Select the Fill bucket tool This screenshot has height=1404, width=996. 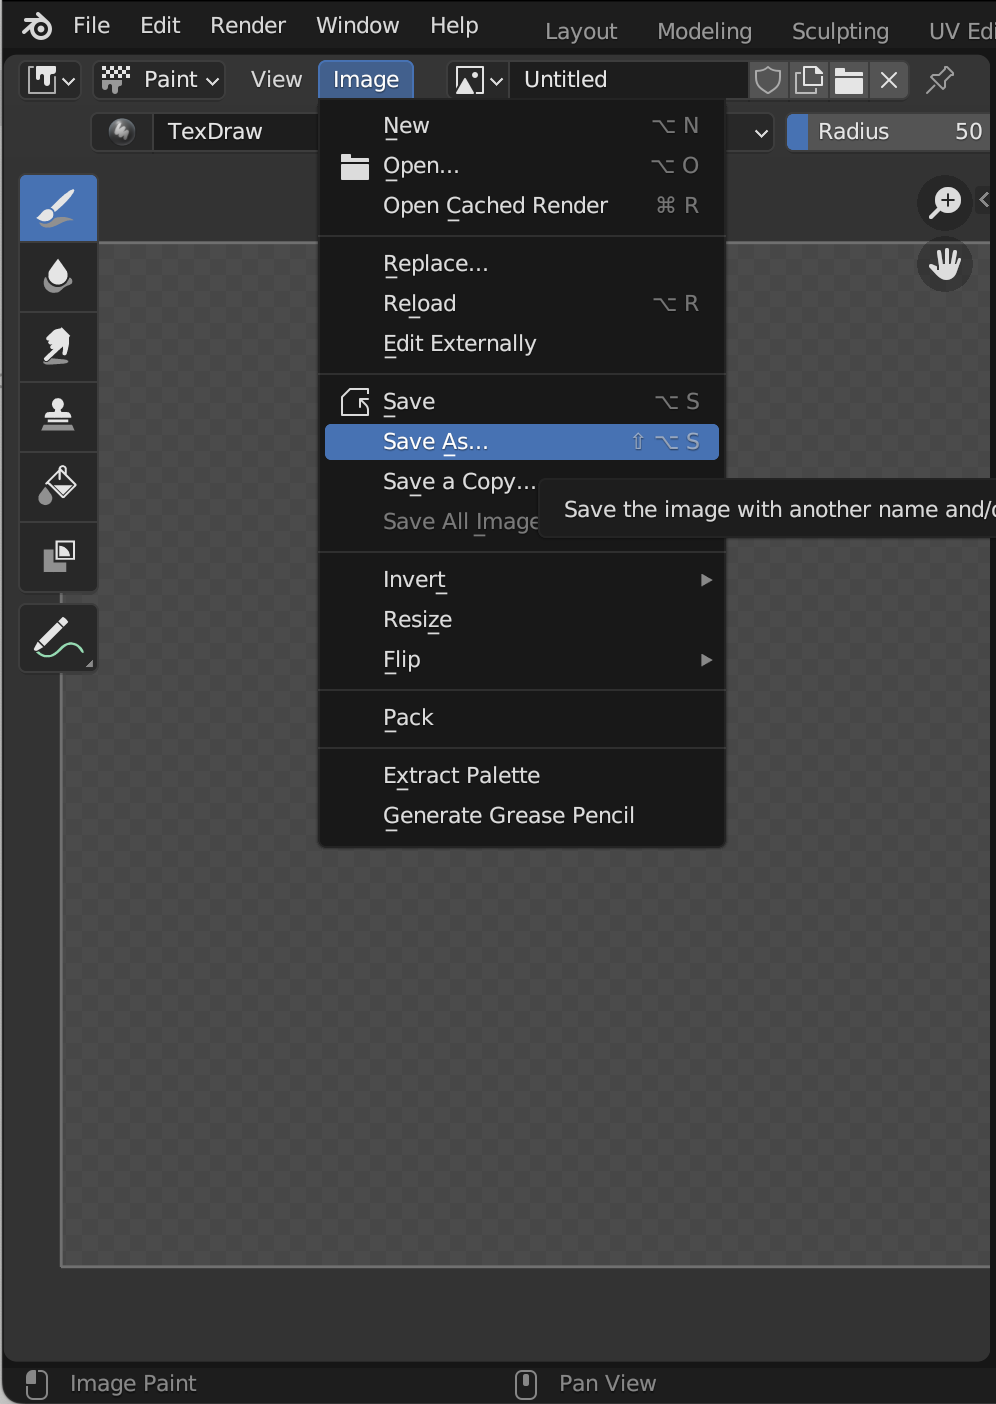[x=58, y=487]
